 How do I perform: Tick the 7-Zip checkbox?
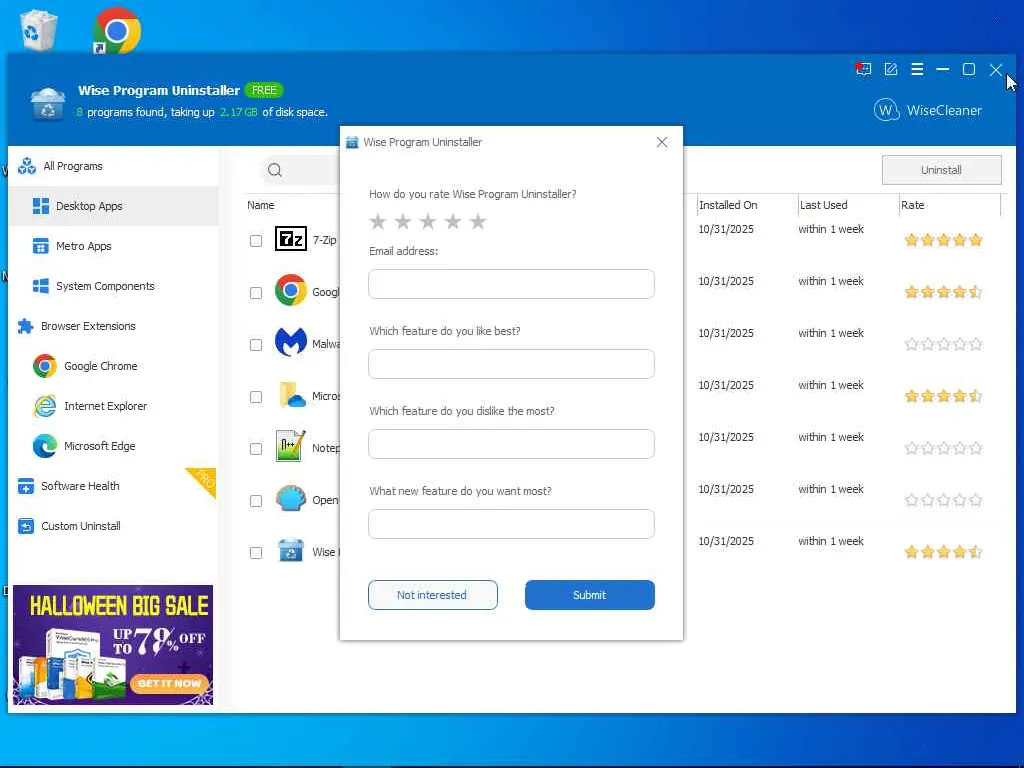(256, 241)
